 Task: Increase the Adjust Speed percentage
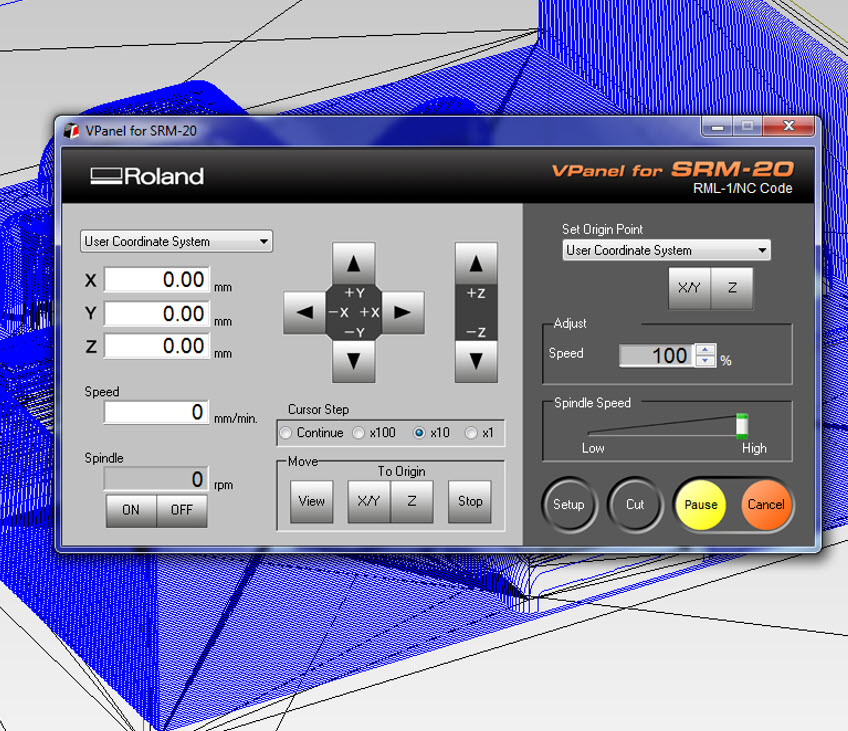[x=705, y=350]
